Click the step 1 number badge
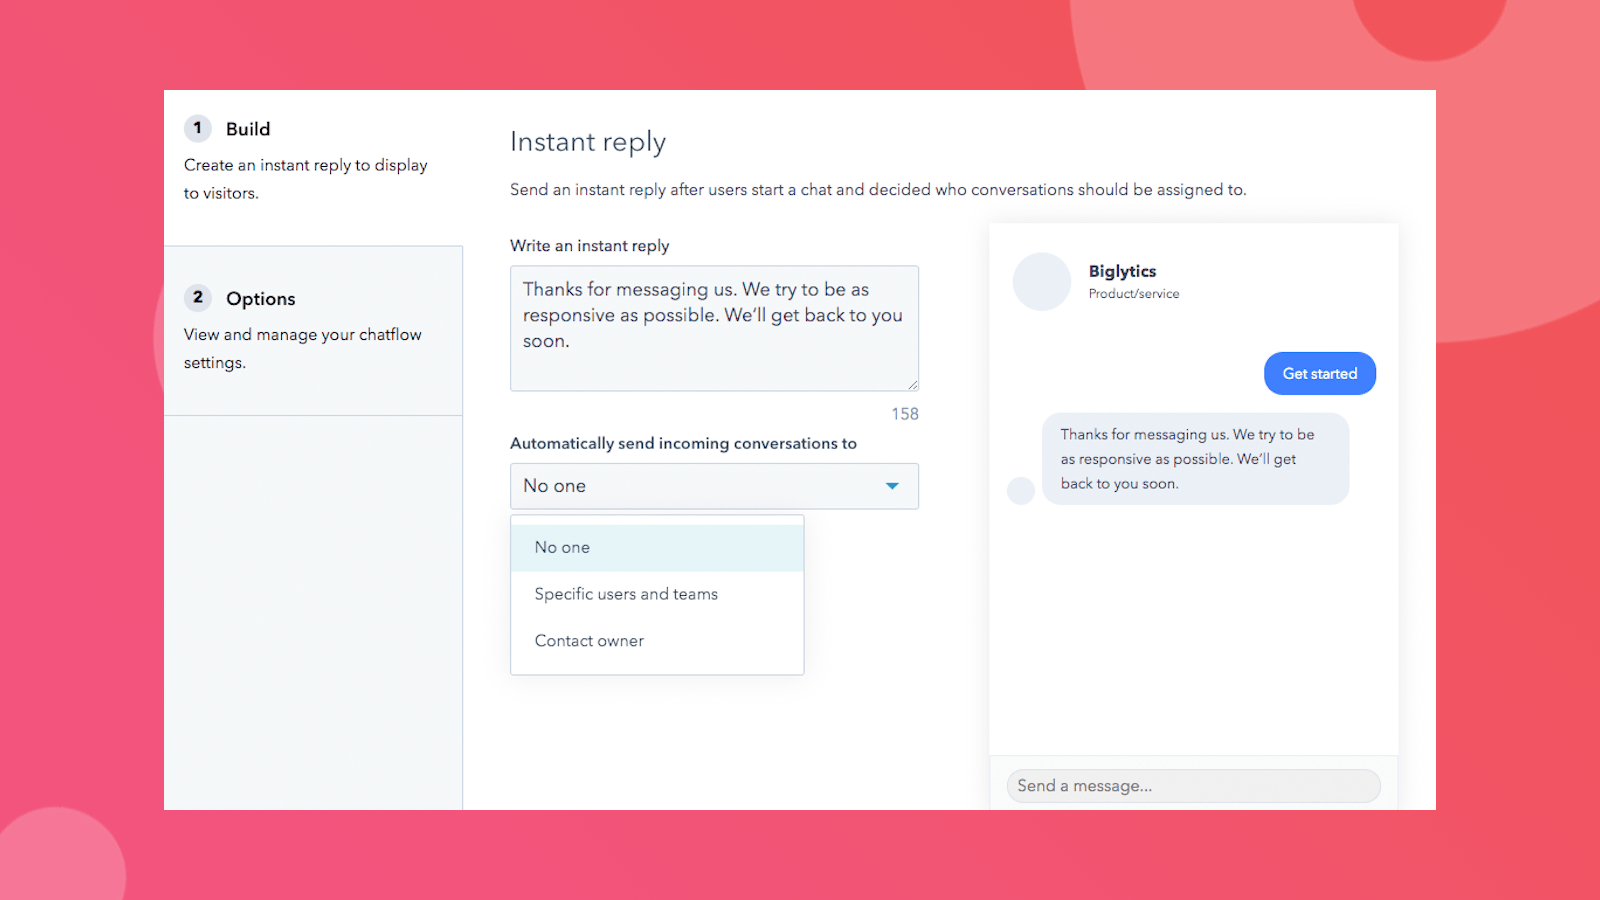1600x900 pixels. tap(198, 128)
